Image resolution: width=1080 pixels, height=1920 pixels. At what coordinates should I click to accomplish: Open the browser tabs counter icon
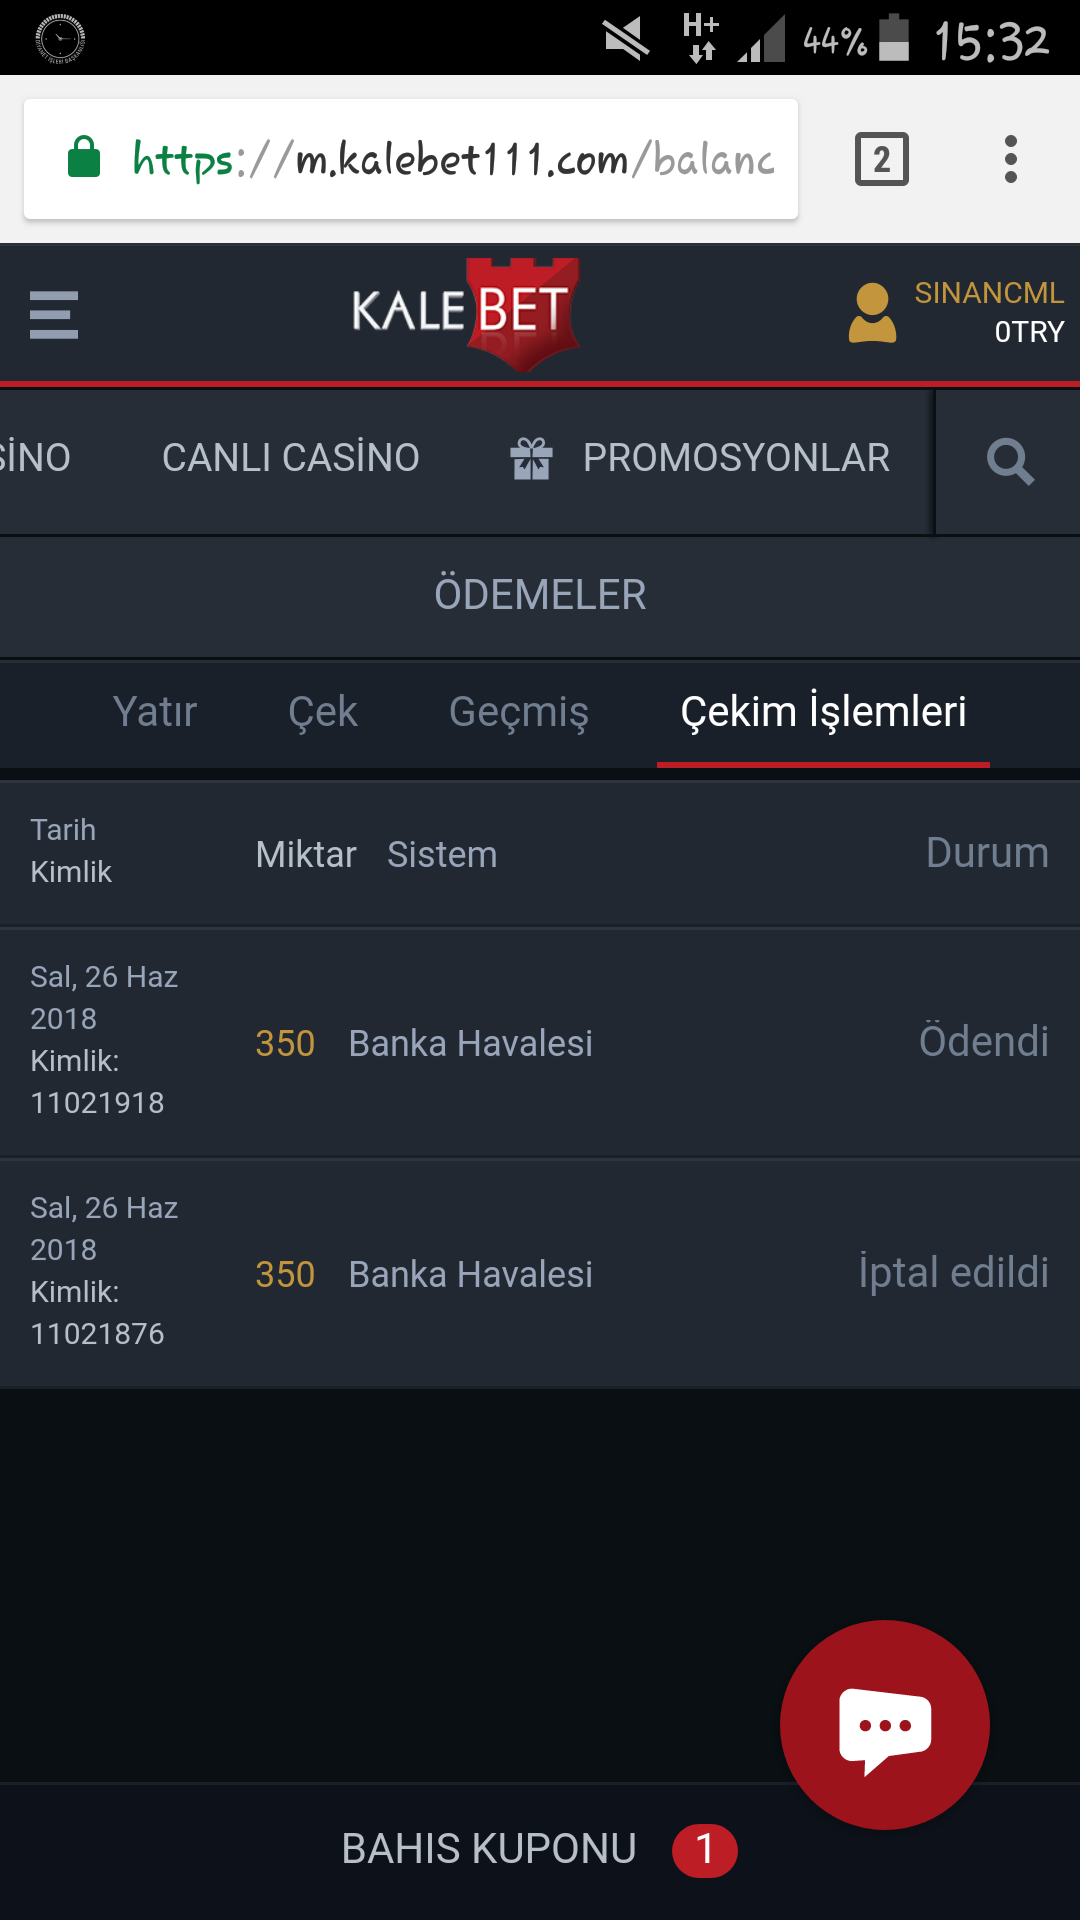881,159
